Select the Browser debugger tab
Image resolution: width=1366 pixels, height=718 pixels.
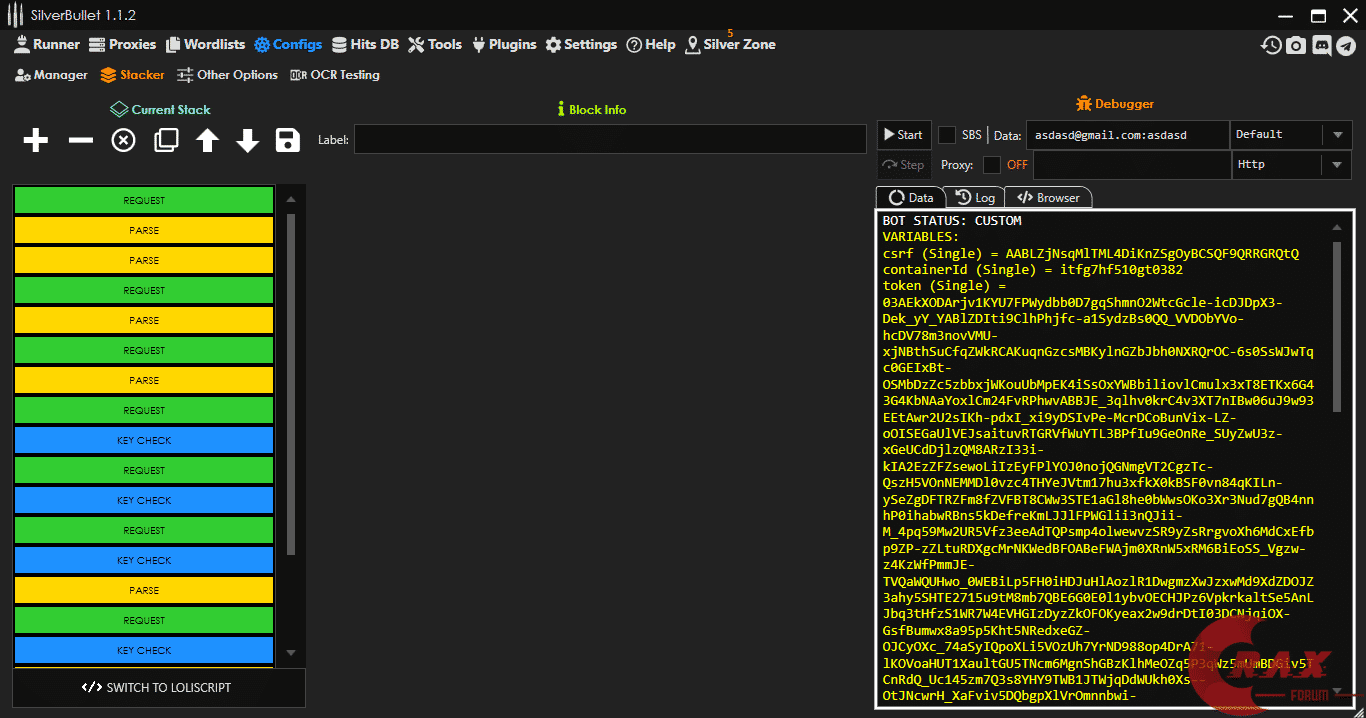(x=1047, y=197)
